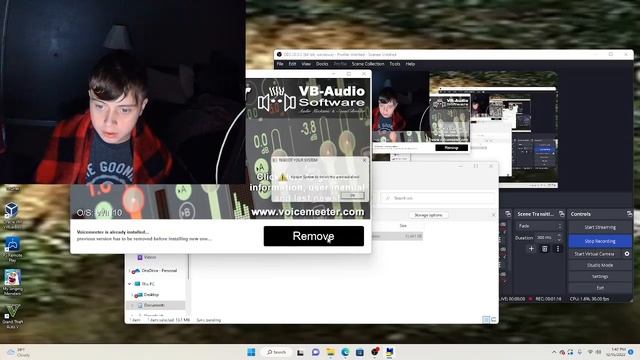Viewport: 640px width, 360px height.
Task: Click the OBS preview canvas
Action: pyautogui.click(x=465, y=129)
